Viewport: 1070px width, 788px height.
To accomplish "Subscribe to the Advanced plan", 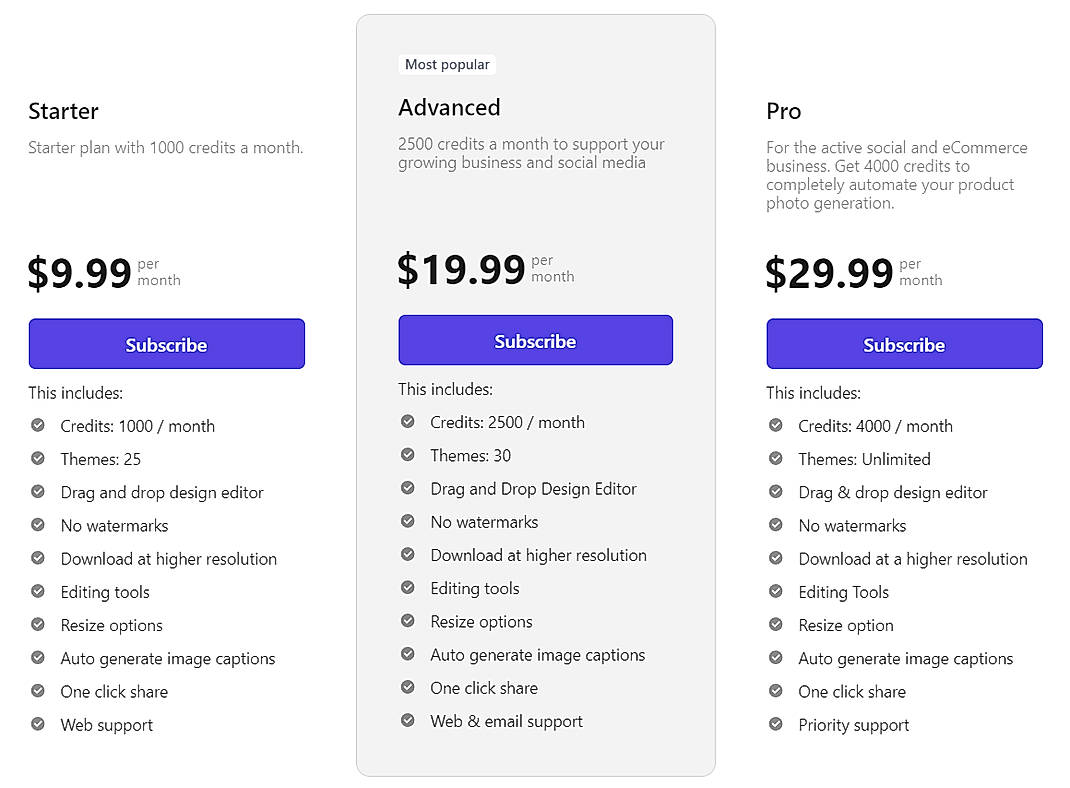I will tap(535, 340).
